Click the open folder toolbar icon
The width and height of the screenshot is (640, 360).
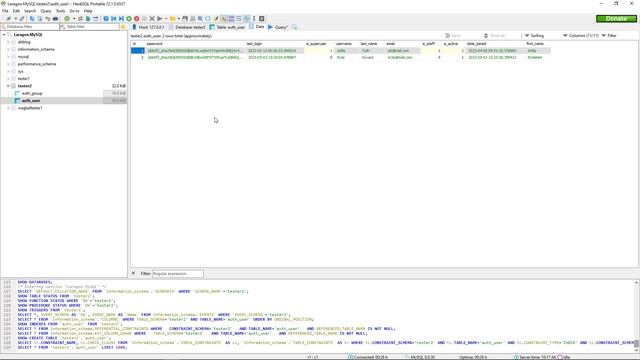(172, 19)
